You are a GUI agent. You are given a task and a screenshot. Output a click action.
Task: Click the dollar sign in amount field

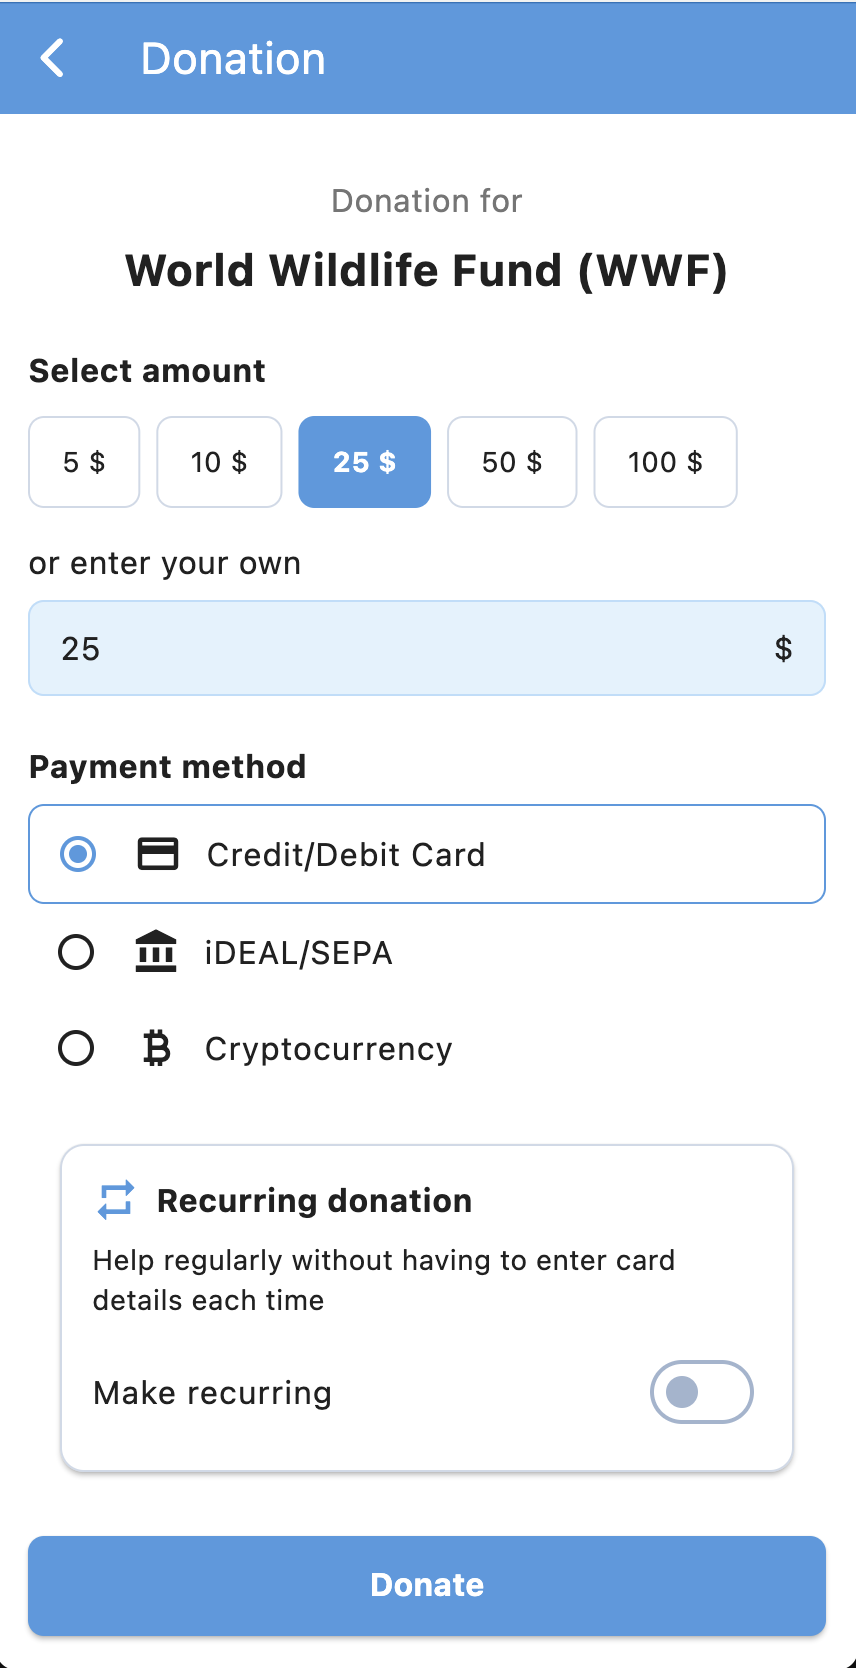784,648
